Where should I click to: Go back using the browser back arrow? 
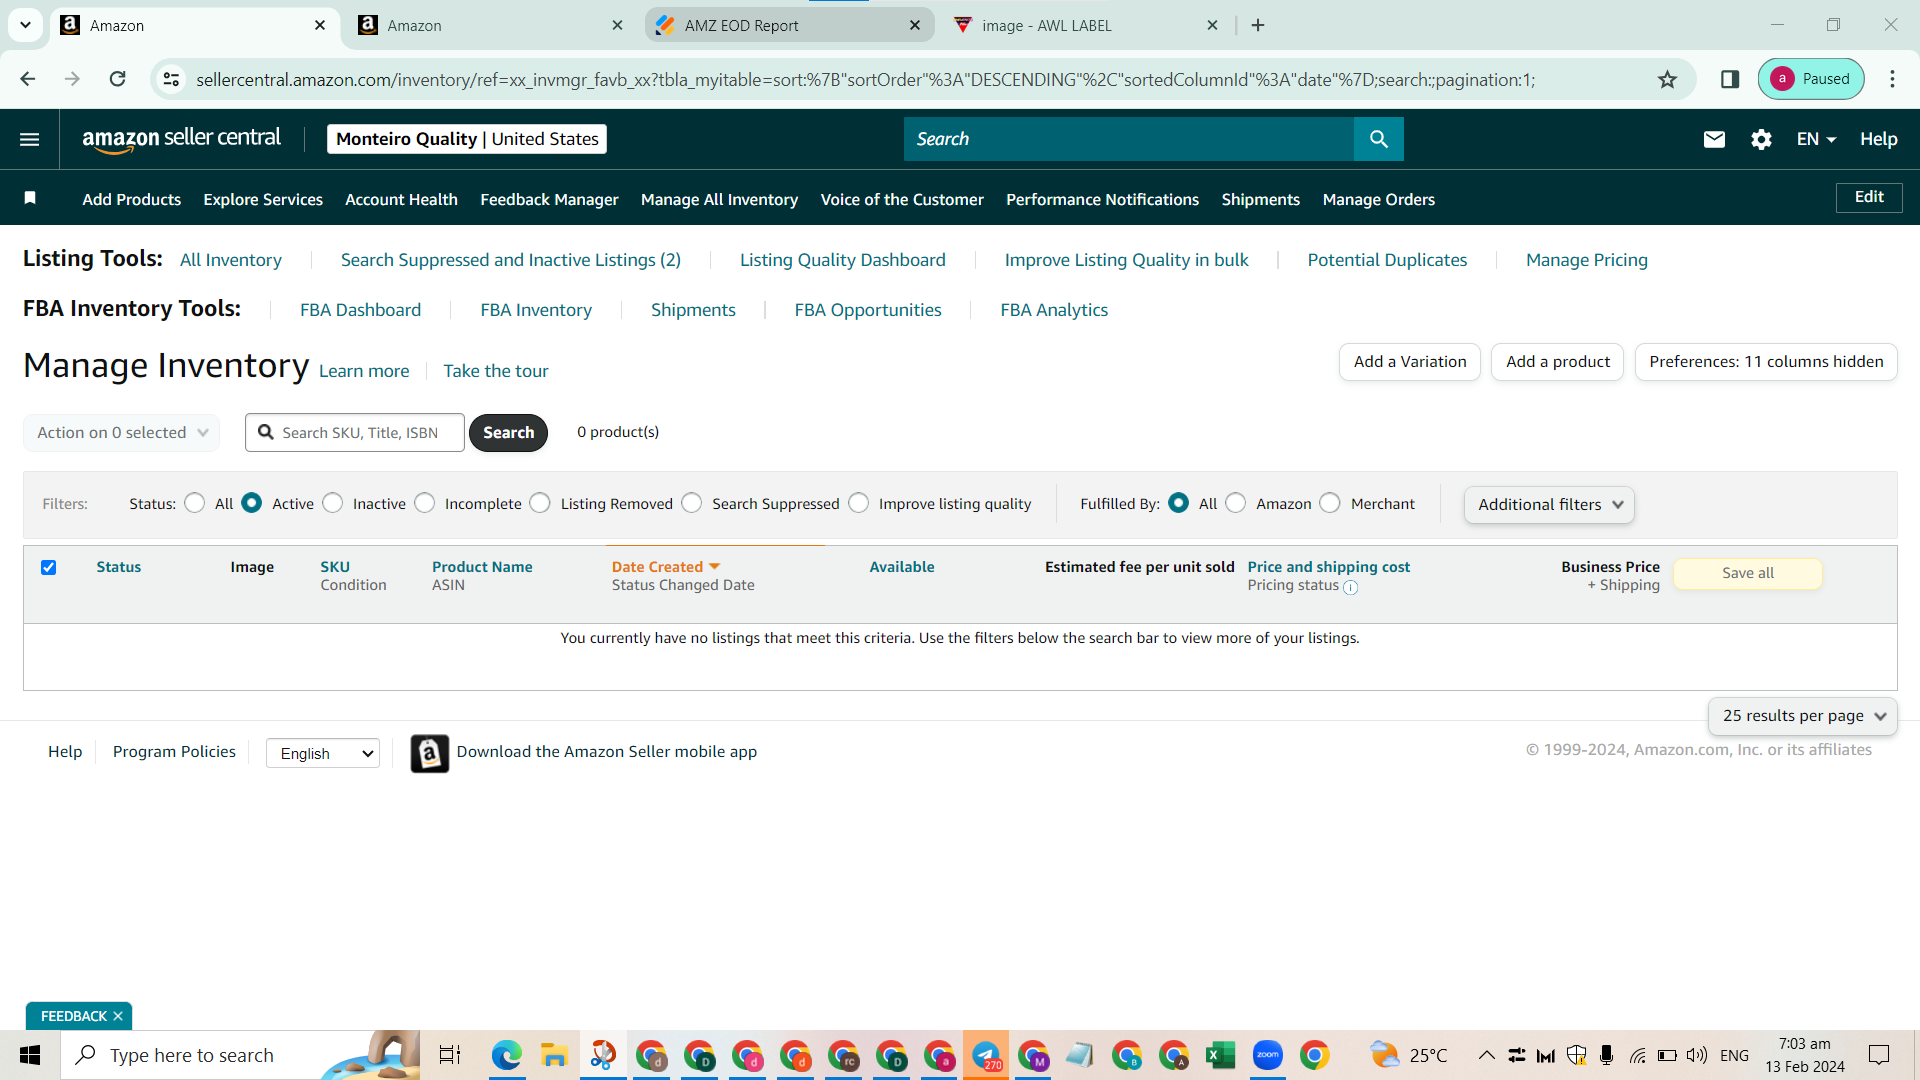28,79
